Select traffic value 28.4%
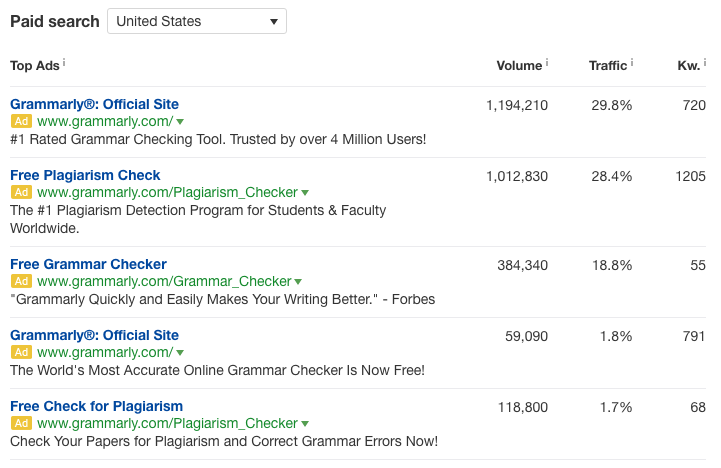This screenshot has width=721, height=468. tap(612, 176)
